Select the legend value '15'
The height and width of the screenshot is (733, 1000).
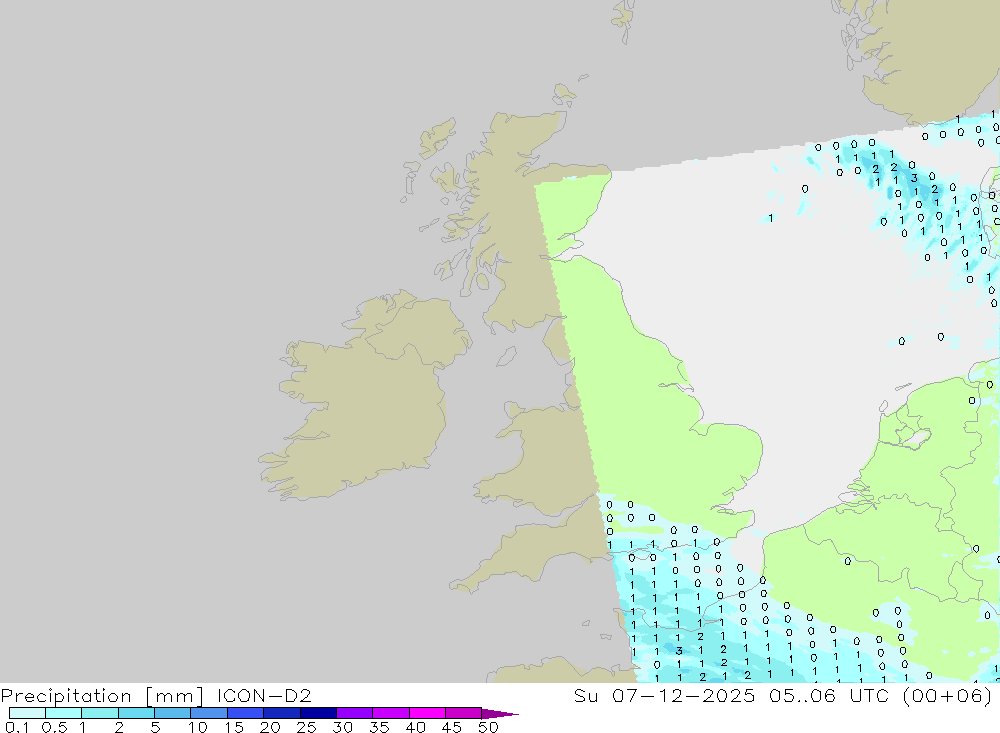234,727
